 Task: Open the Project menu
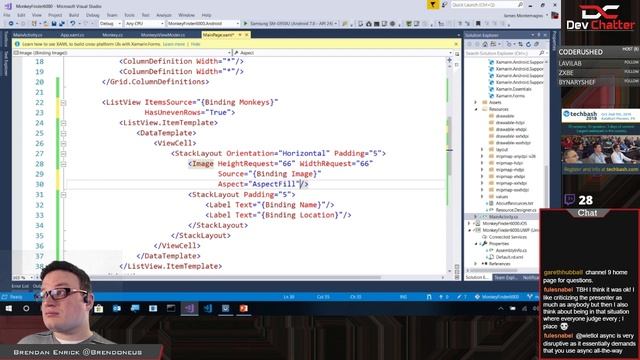tap(55, 15)
